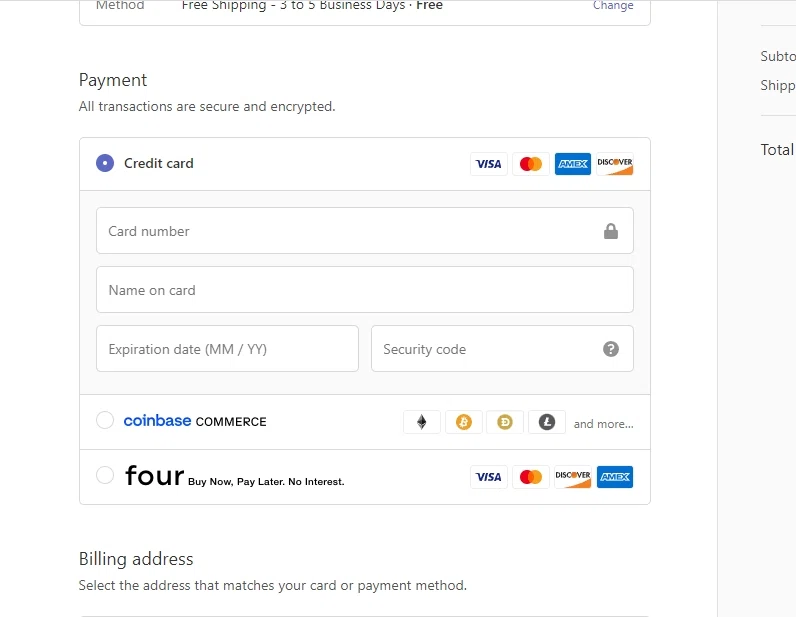Click the 'and more...' crypto text
This screenshot has width=796, height=617.
pos(603,424)
